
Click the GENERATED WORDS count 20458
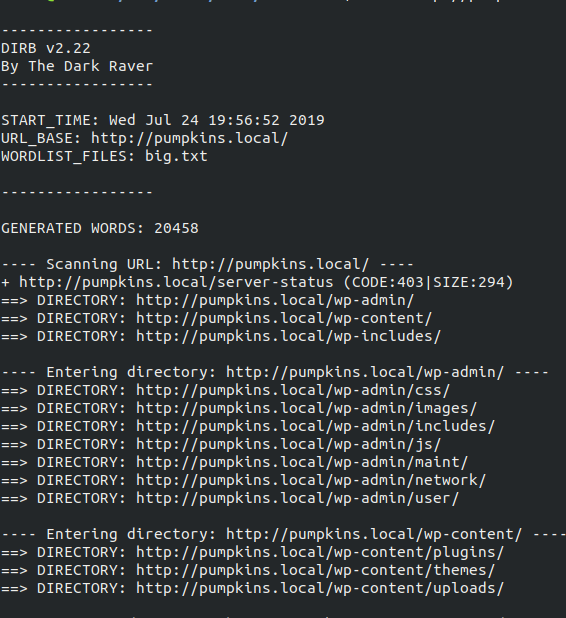pos(176,229)
